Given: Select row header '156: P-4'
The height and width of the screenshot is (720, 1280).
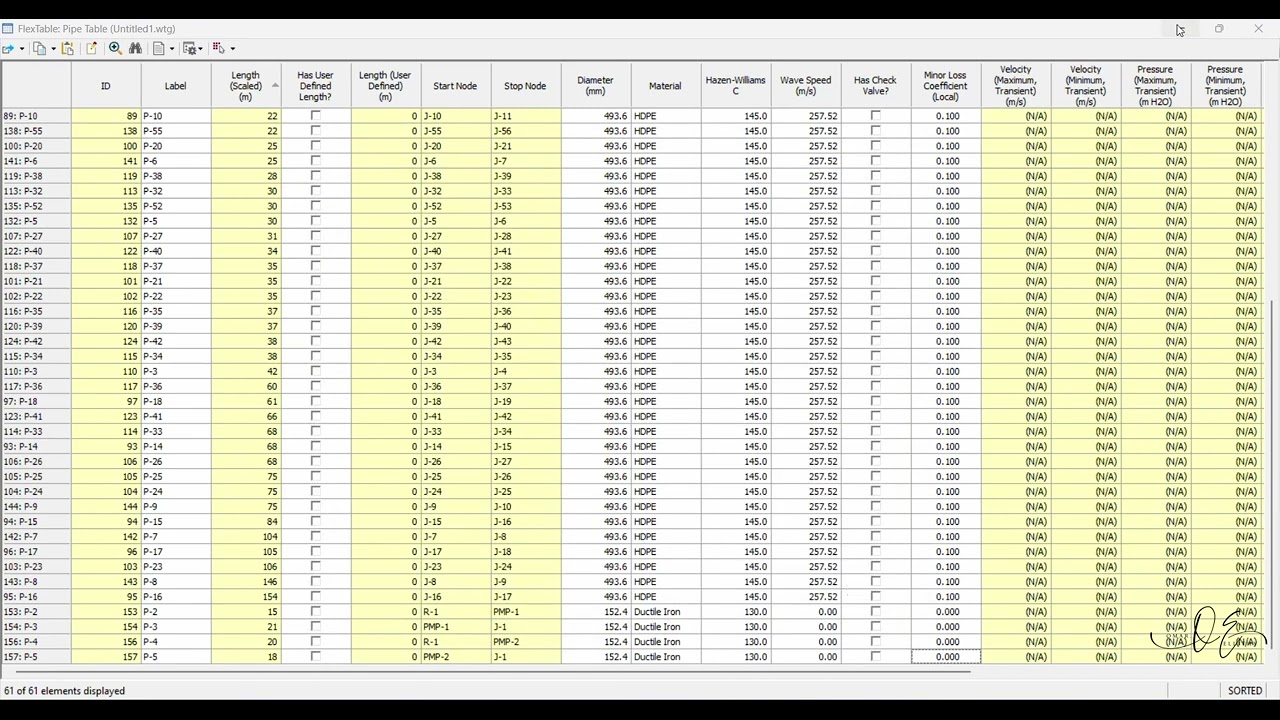Looking at the screenshot, I should tap(36, 642).
